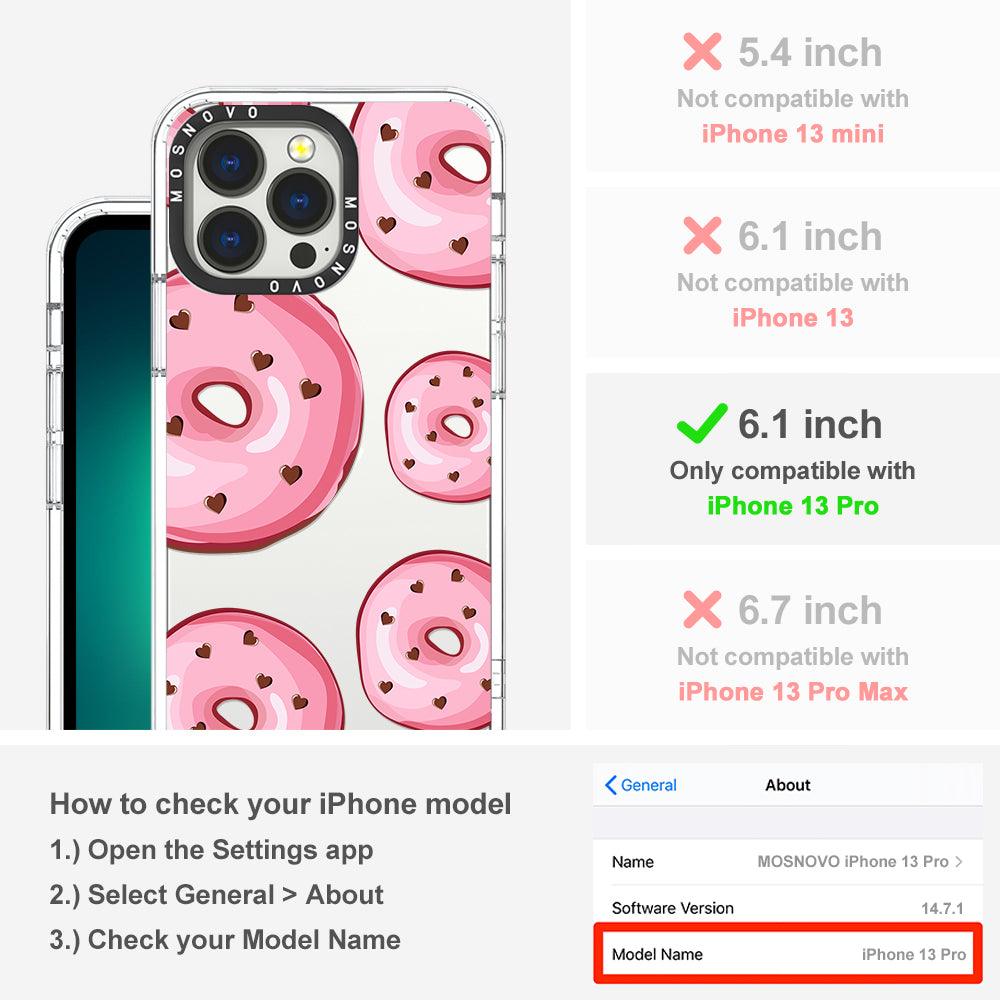Click the red X beside iPhone 13 6.1 inch

click(702, 235)
